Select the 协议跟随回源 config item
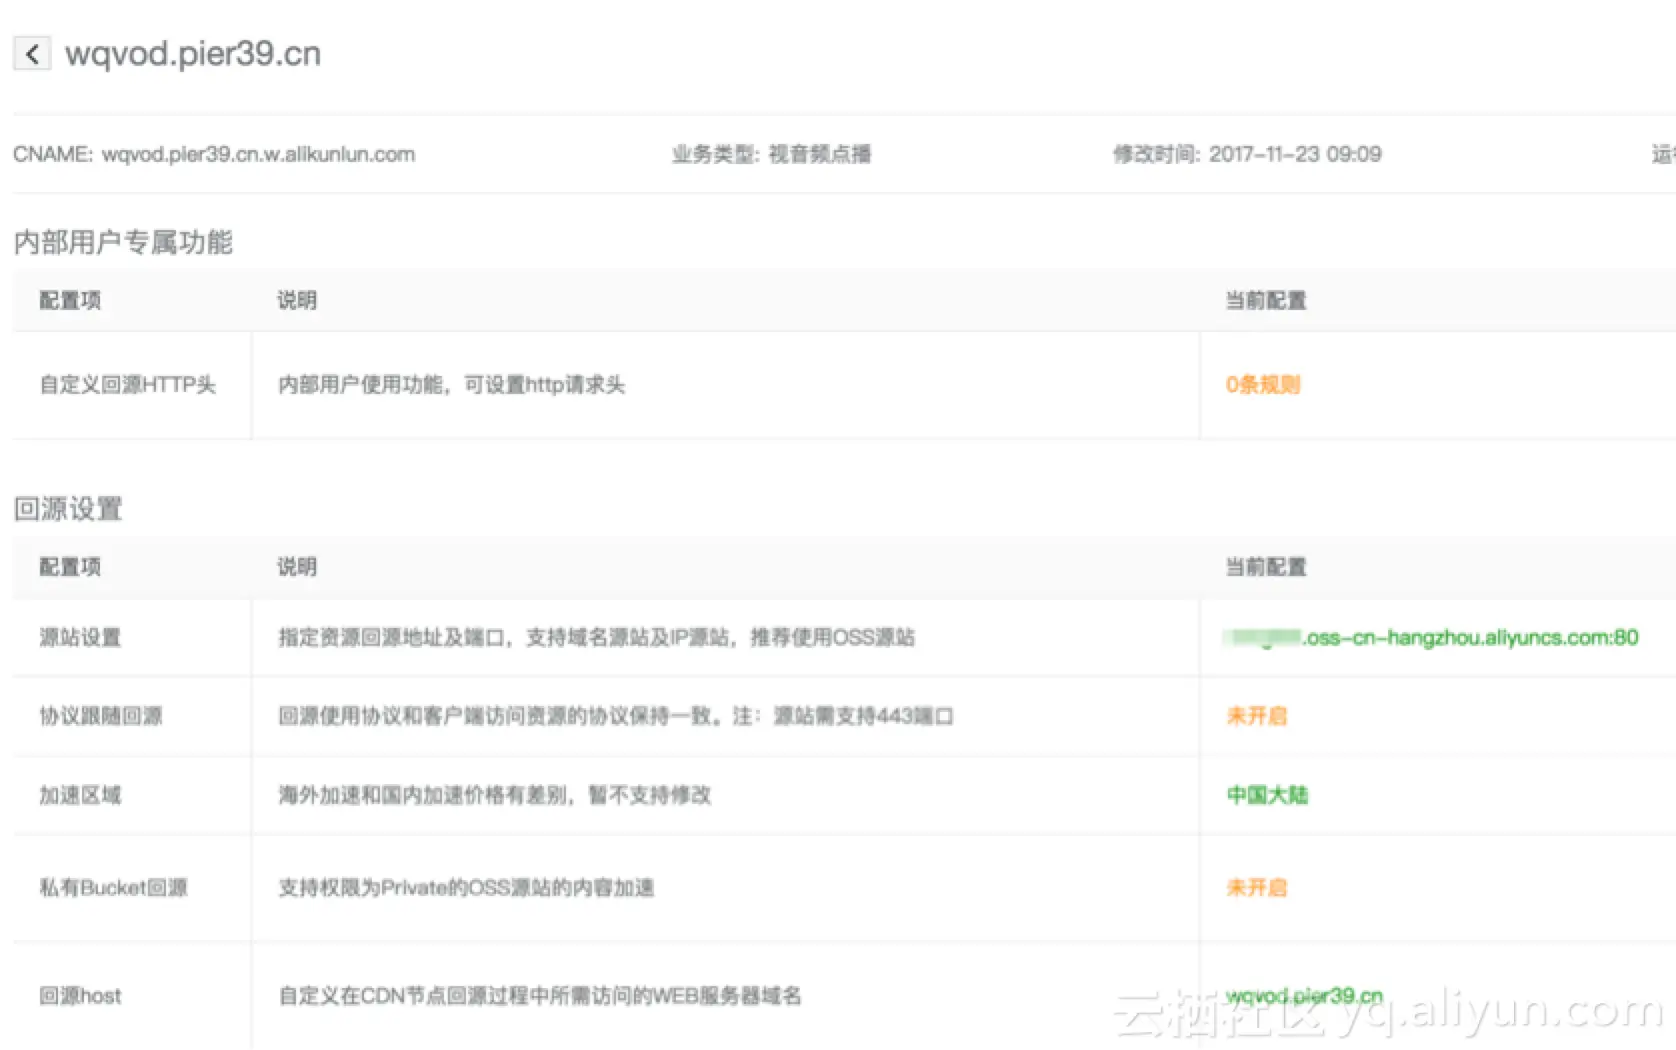 pos(101,716)
